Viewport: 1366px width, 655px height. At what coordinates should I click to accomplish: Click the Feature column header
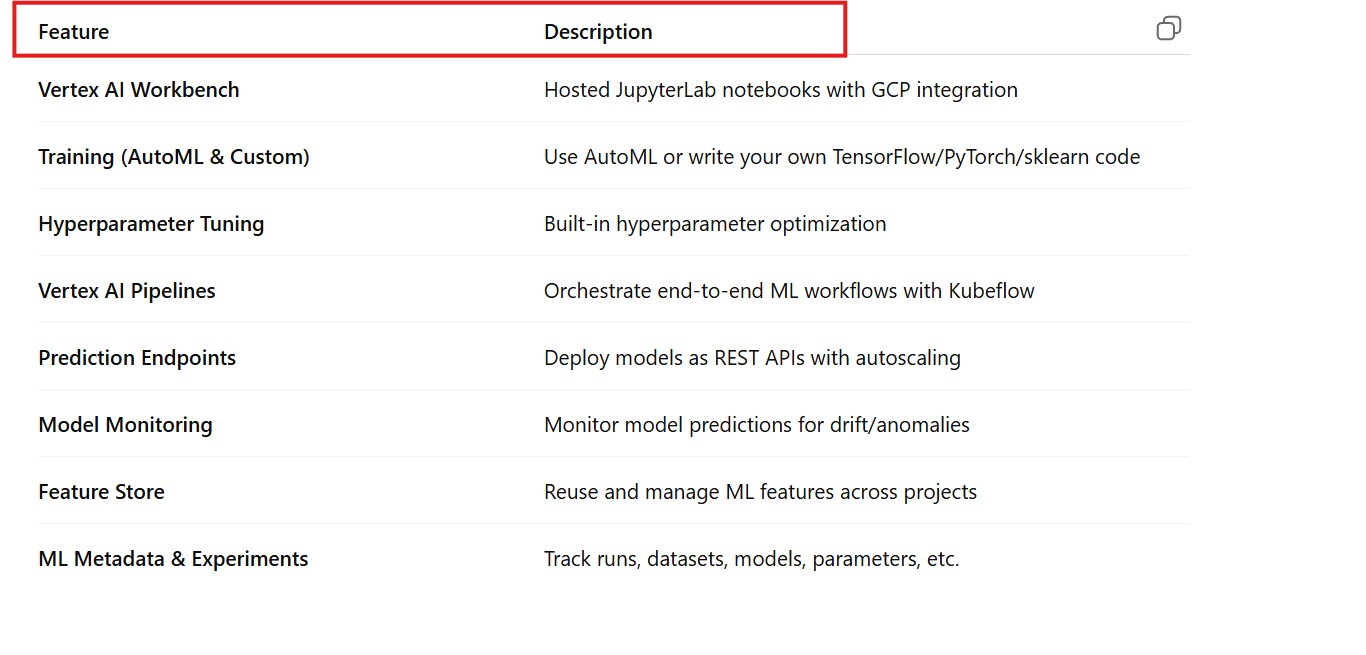[74, 32]
